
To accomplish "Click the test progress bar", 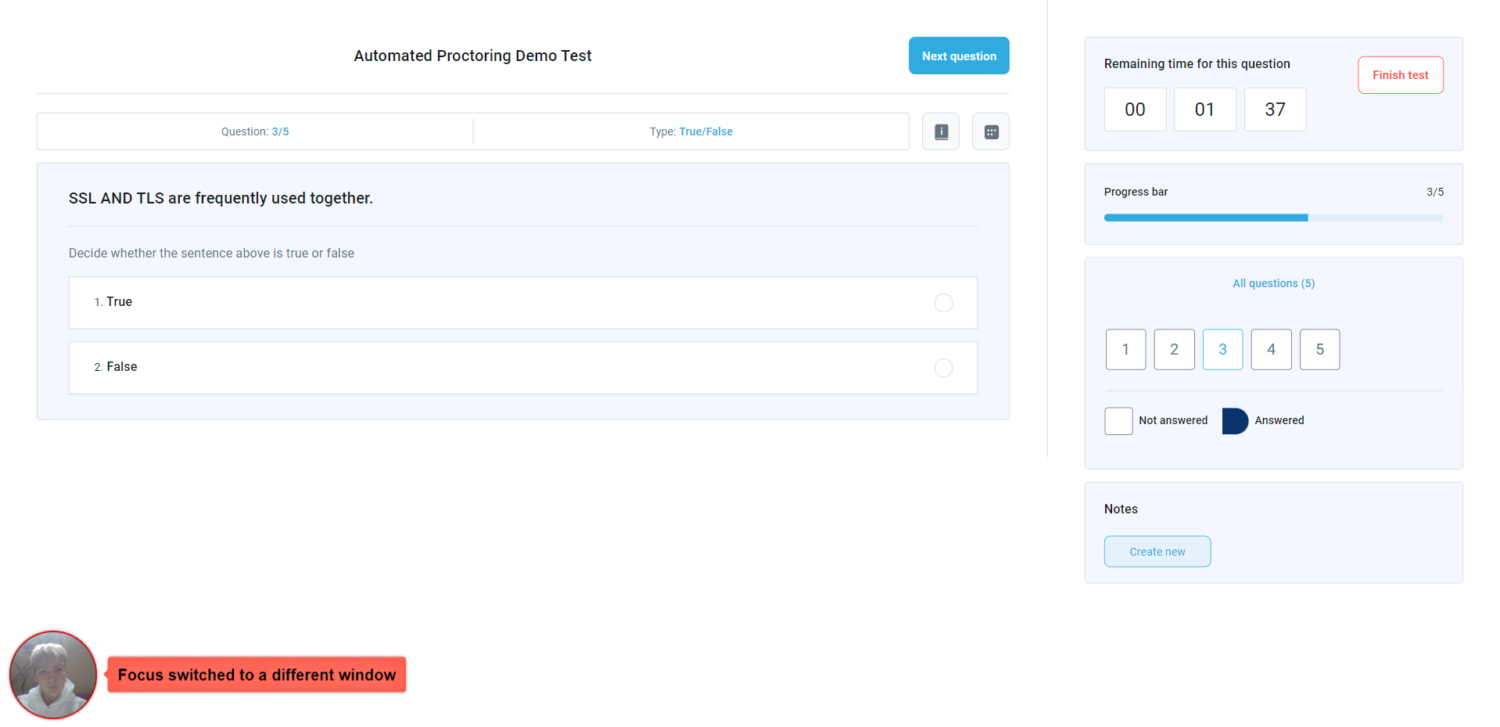I will click(x=1273, y=217).
